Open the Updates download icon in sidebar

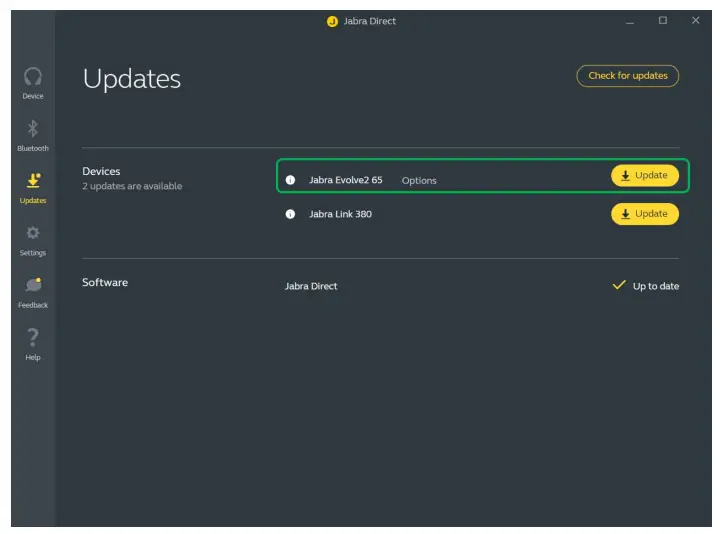coord(33,181)
